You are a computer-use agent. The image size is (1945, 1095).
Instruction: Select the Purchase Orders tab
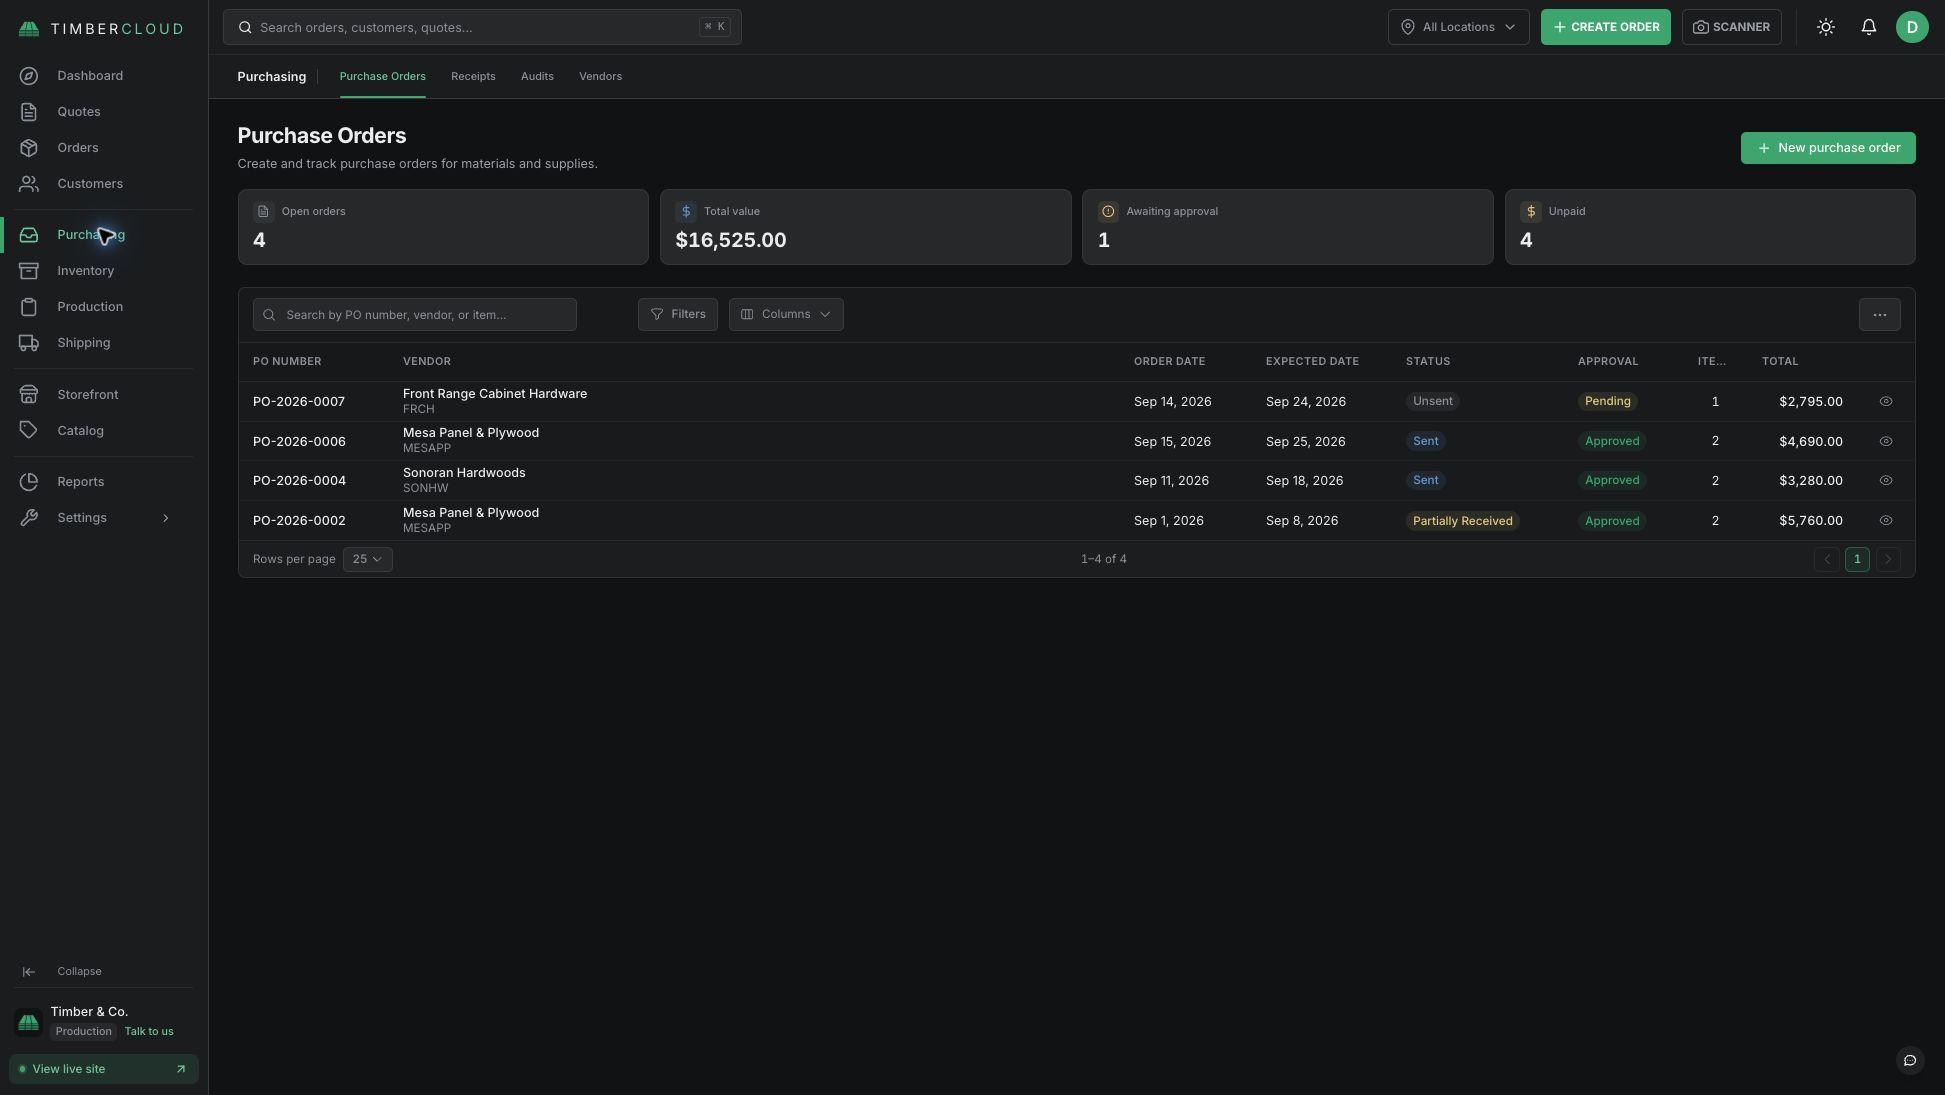[382, 77]
